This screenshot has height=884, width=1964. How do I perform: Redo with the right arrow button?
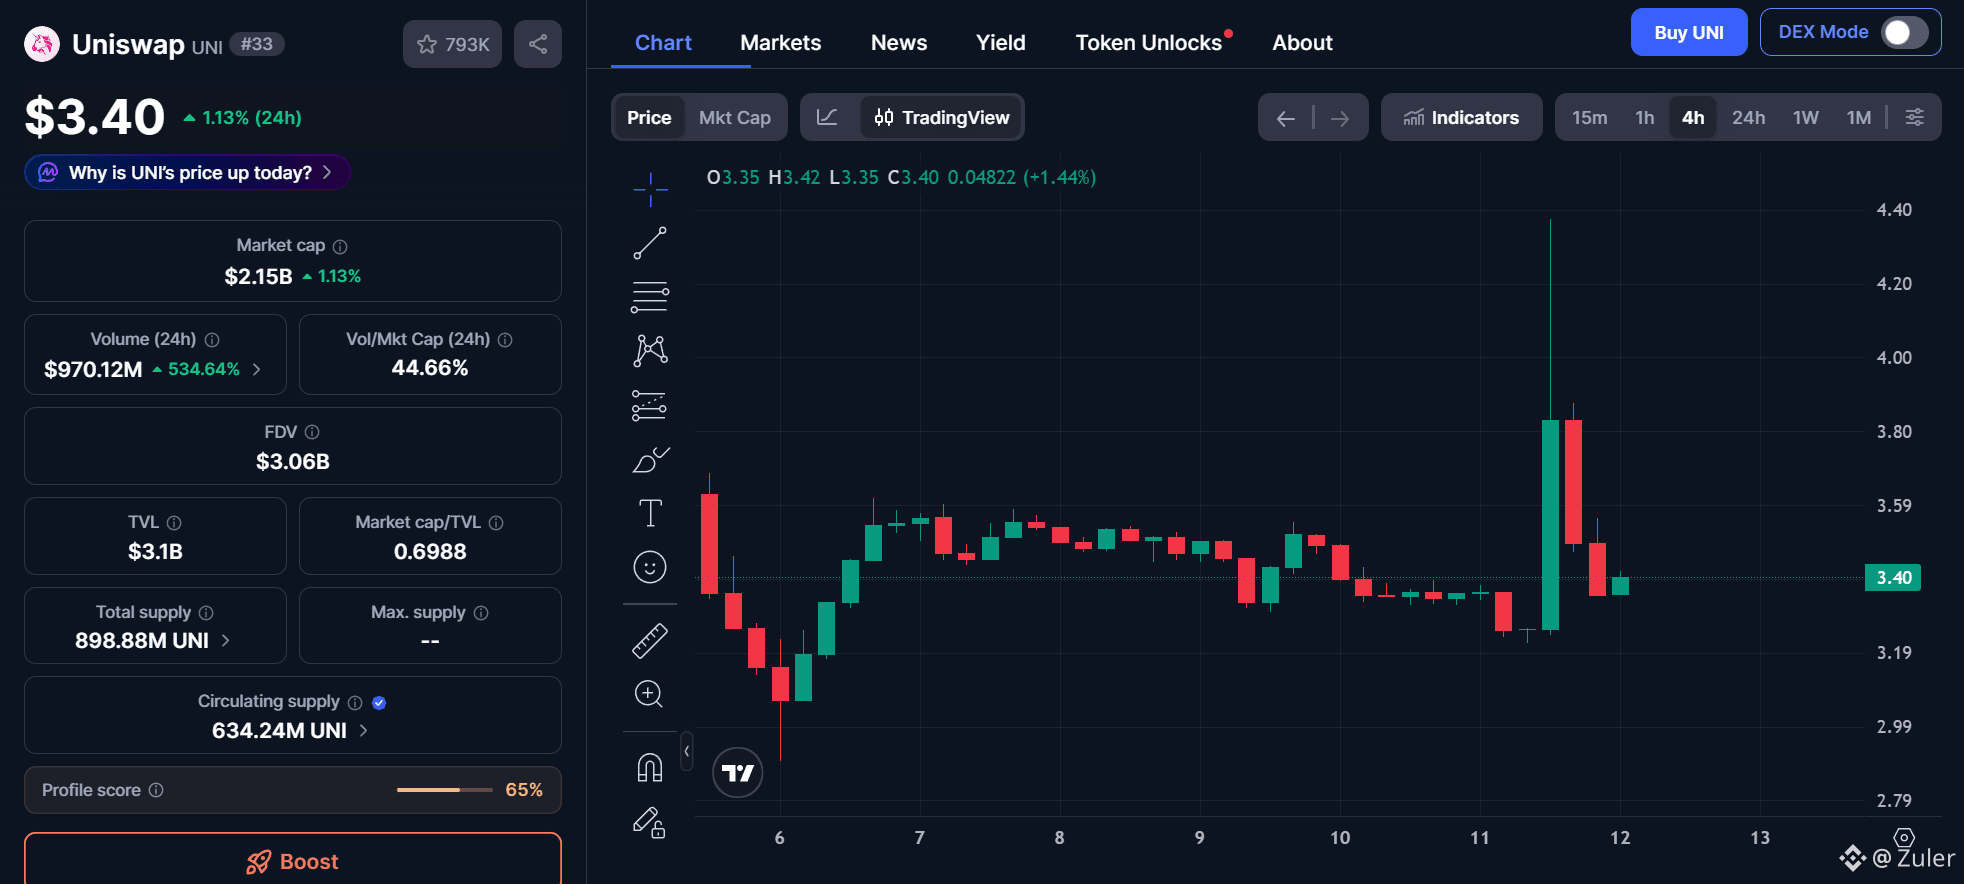pos(1340,118)
